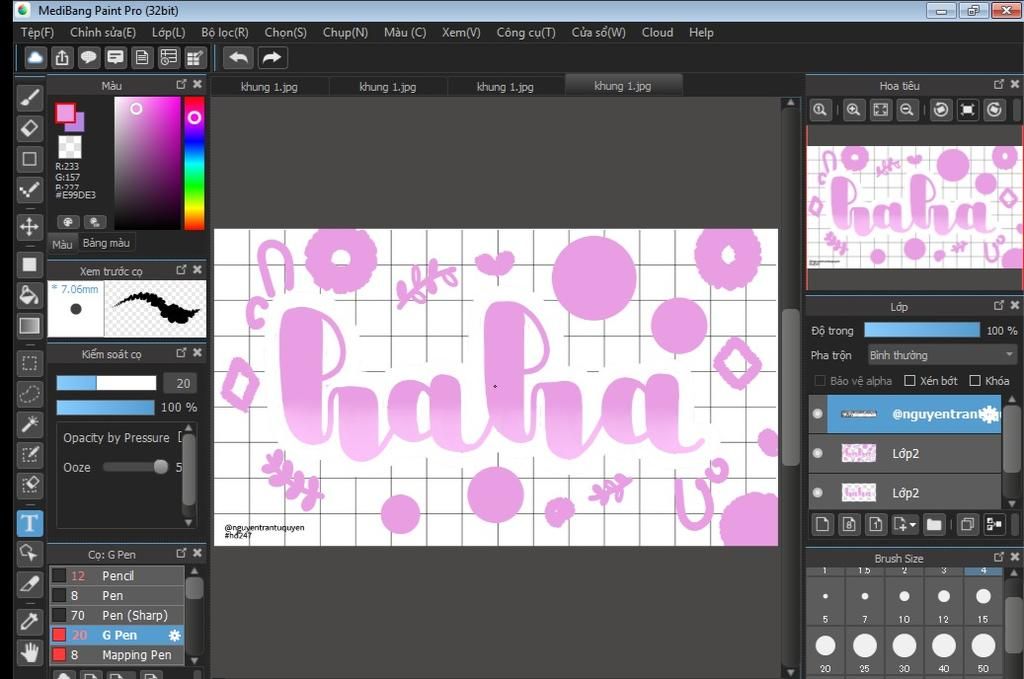
Task: Select the Bucket fill tool
Action: pos(29,295)
